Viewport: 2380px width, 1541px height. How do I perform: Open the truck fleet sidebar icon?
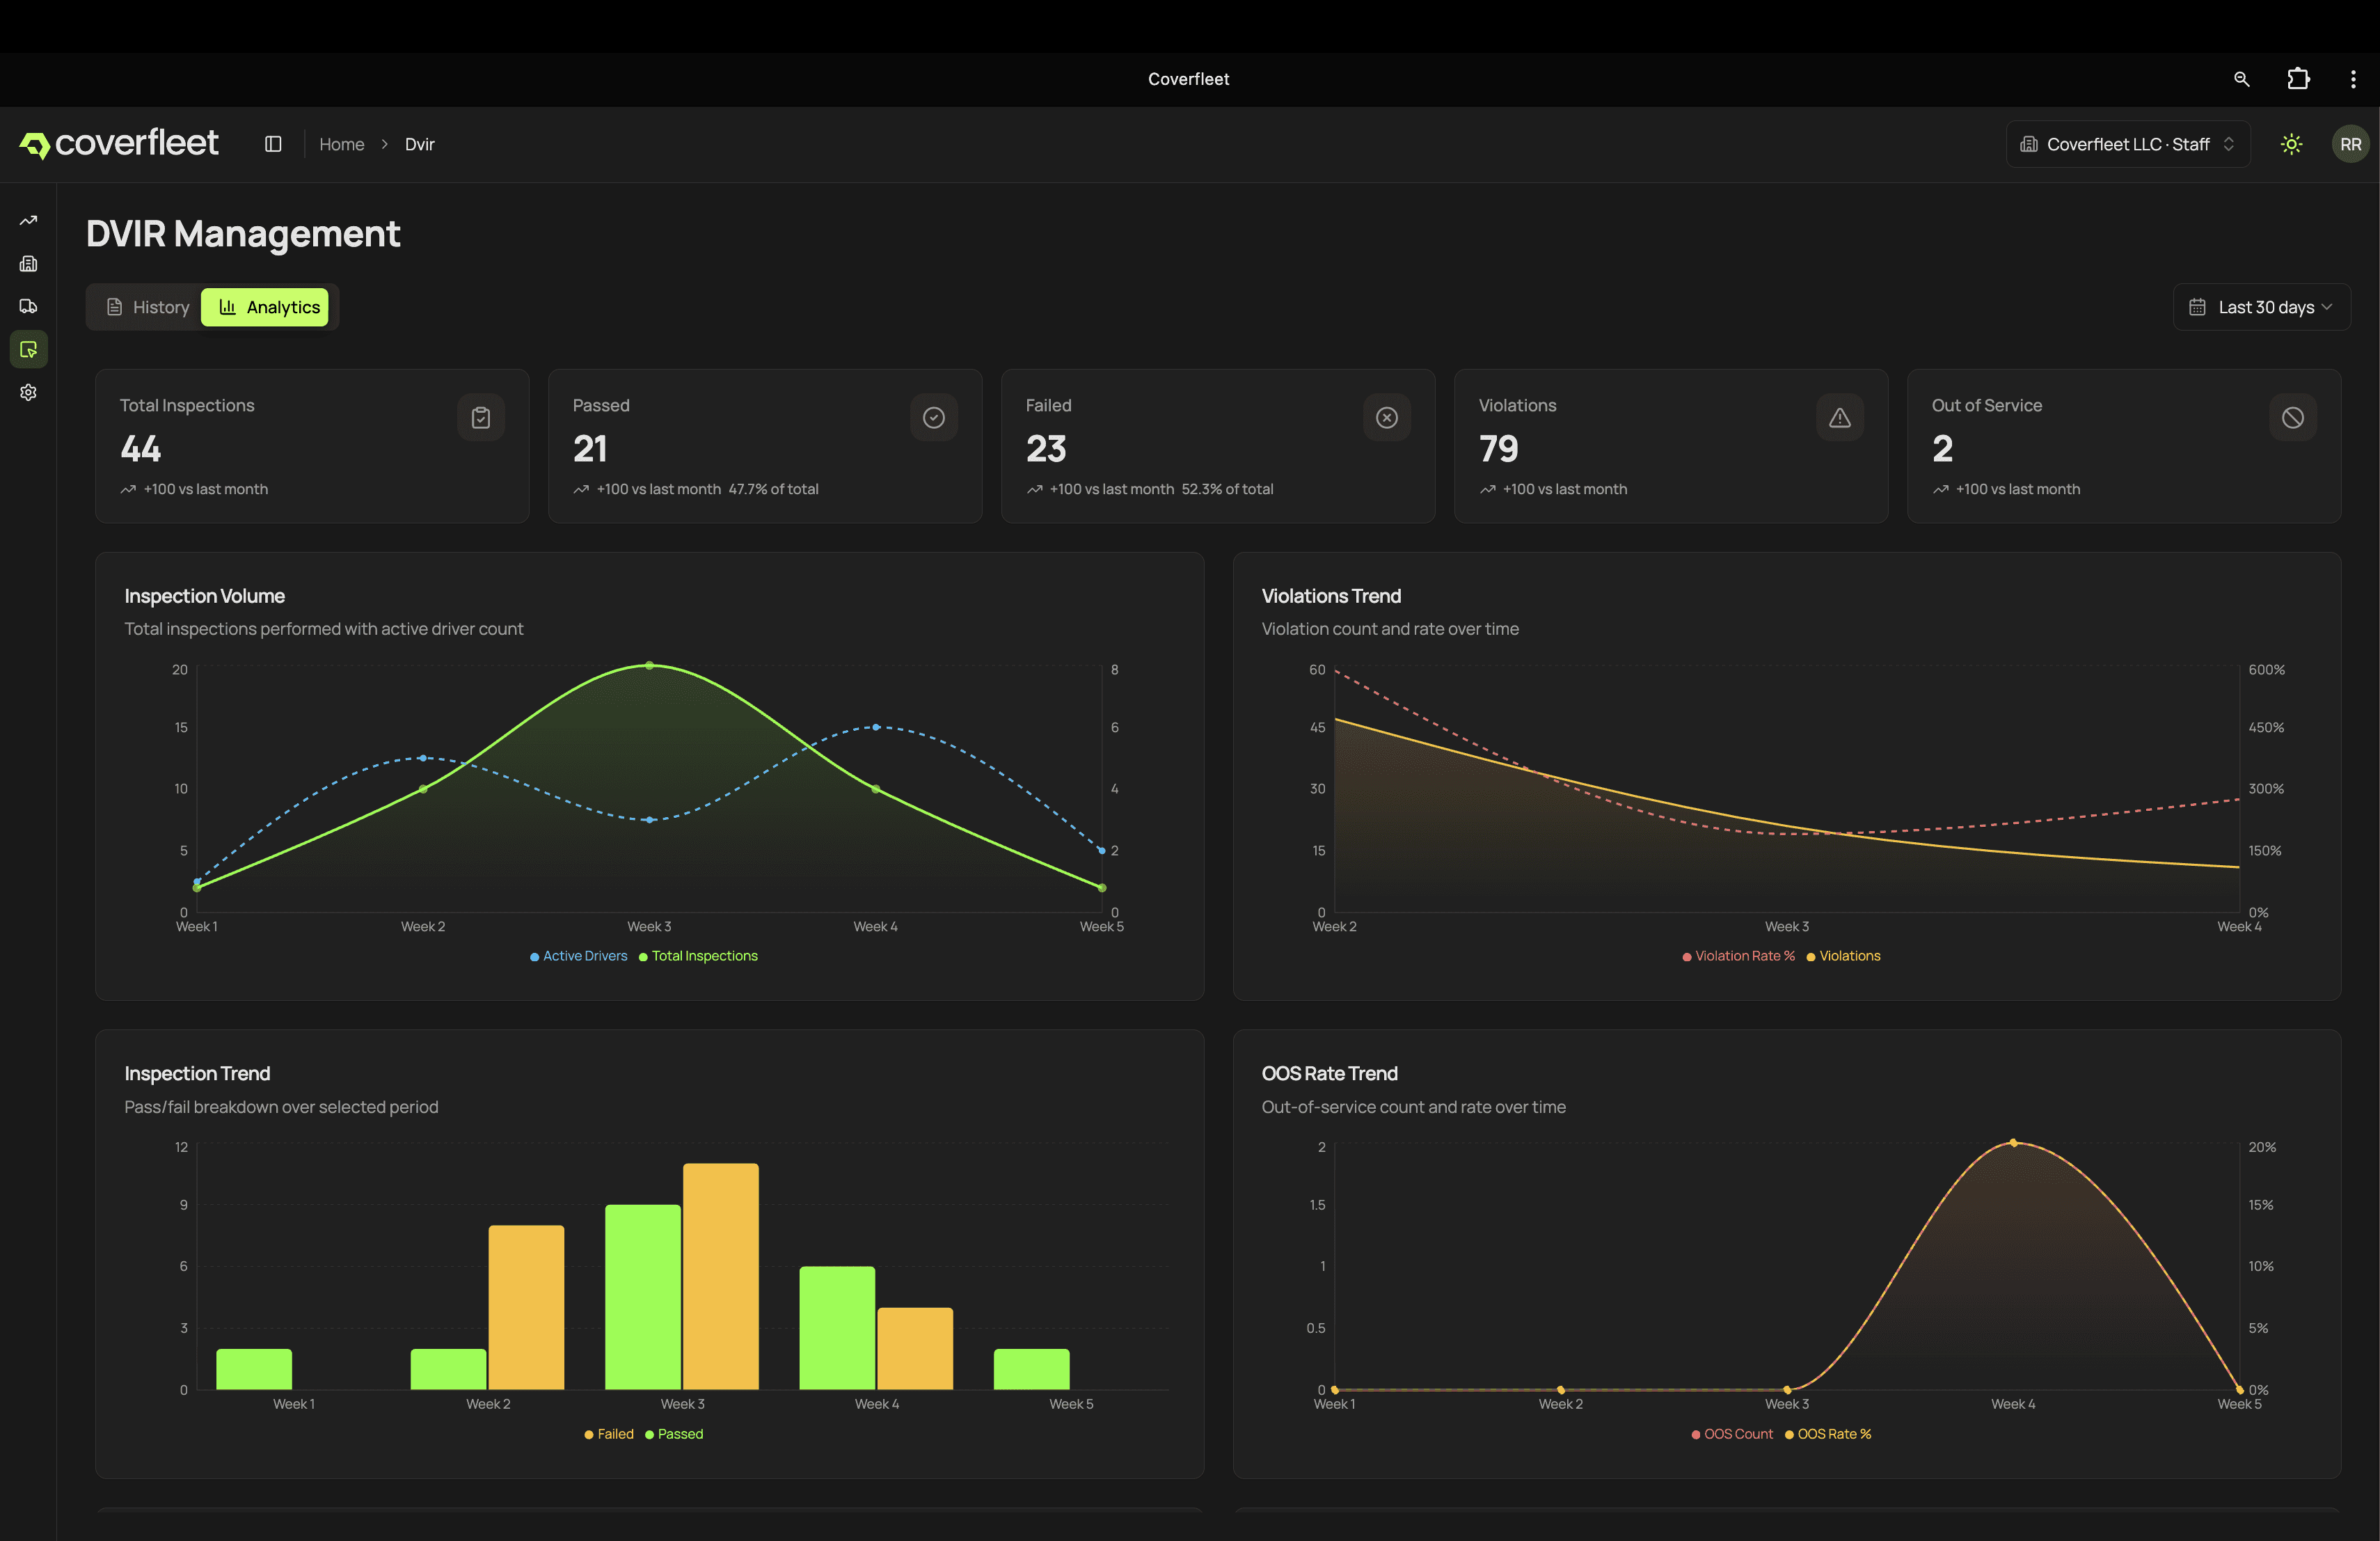(x=28, y=306)
